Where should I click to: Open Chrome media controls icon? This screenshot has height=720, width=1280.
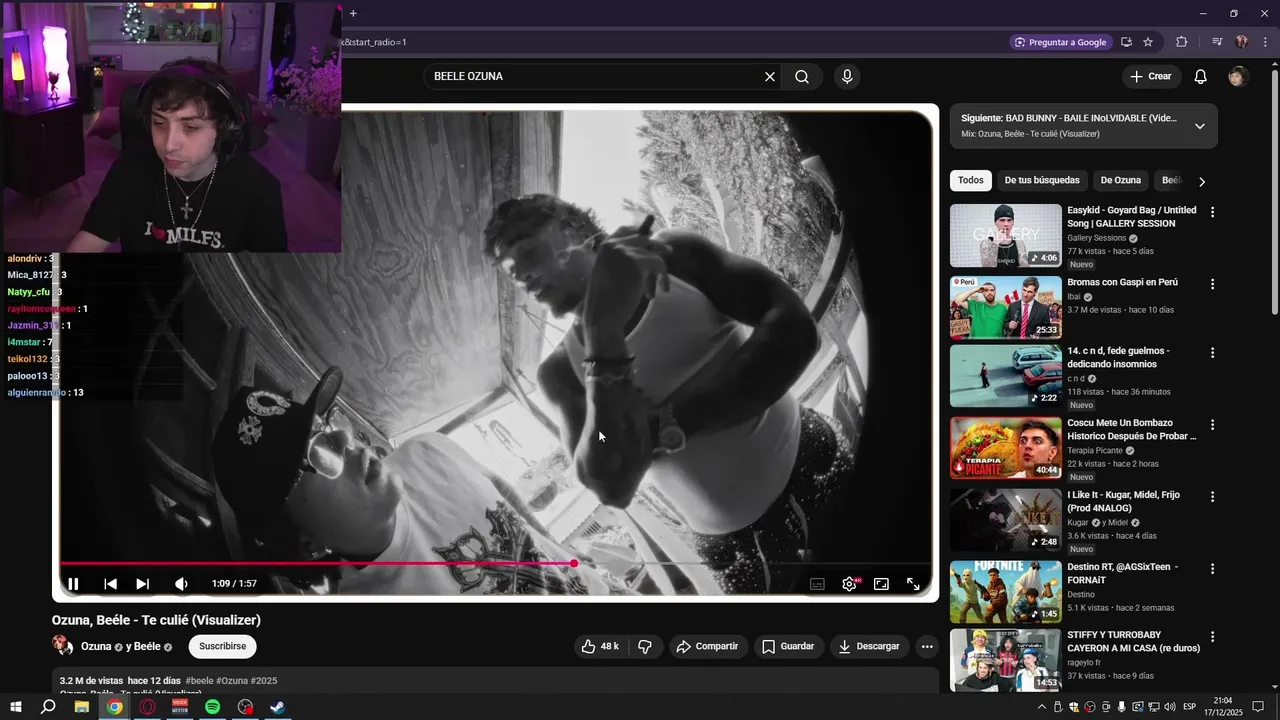1217,42
